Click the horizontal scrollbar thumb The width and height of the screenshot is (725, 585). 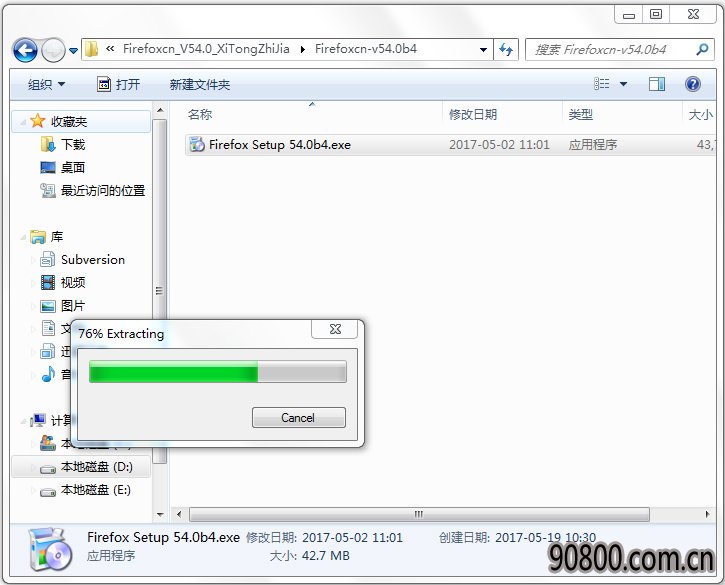tap(419, 514)
